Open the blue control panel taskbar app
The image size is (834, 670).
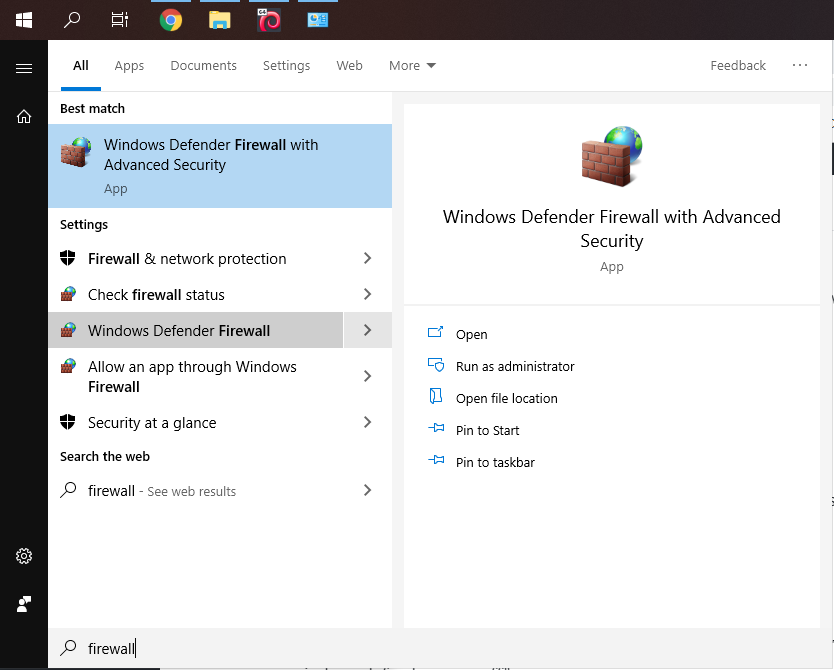pyautogui.click(x=318, y=20)
